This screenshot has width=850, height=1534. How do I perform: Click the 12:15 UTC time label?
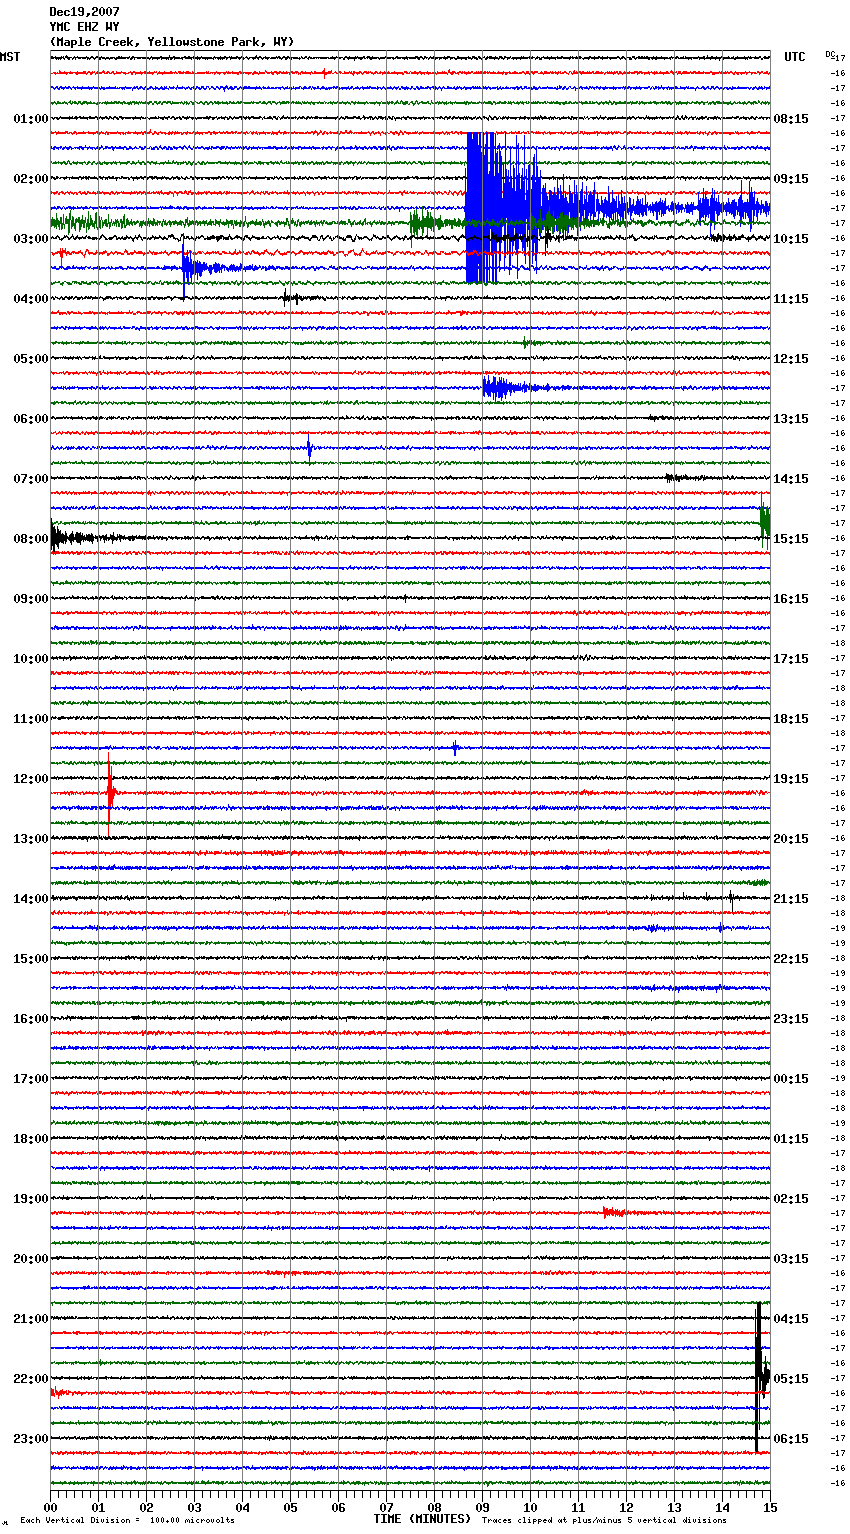(791, 359)
